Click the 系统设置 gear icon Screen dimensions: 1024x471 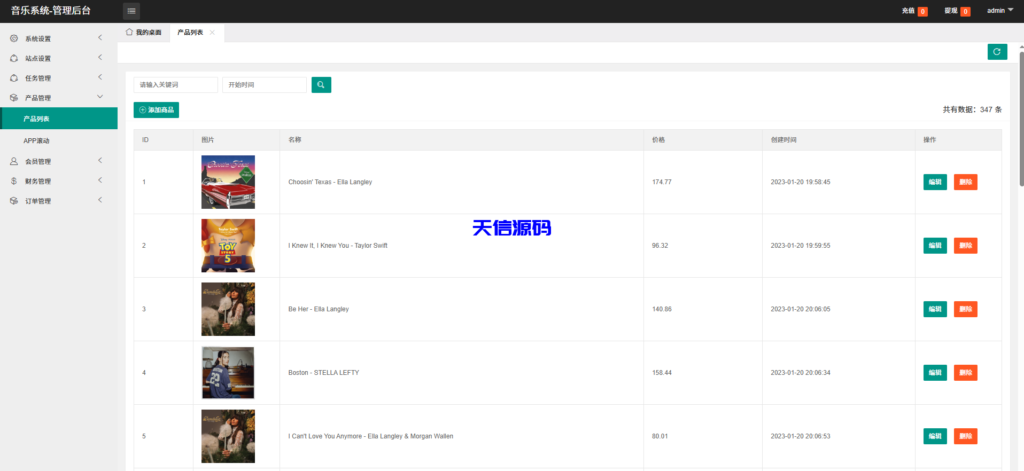tap(14, 39)
